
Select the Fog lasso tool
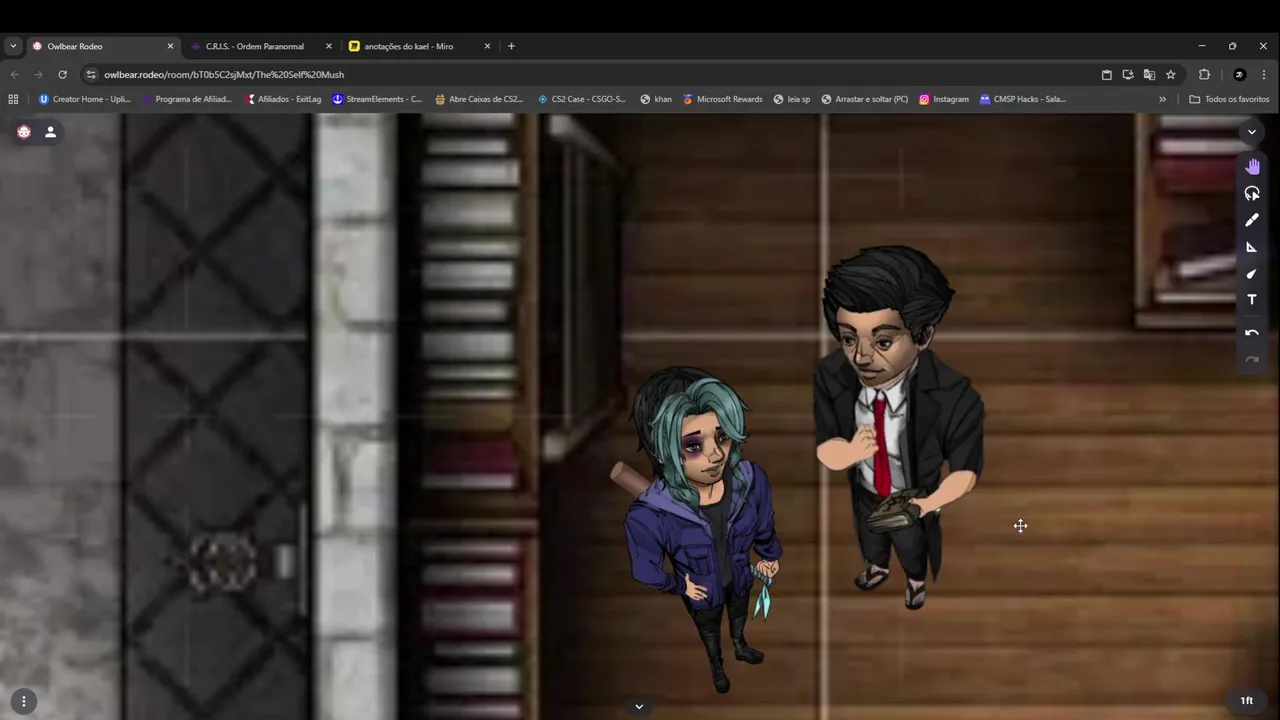click(1252, 194)
